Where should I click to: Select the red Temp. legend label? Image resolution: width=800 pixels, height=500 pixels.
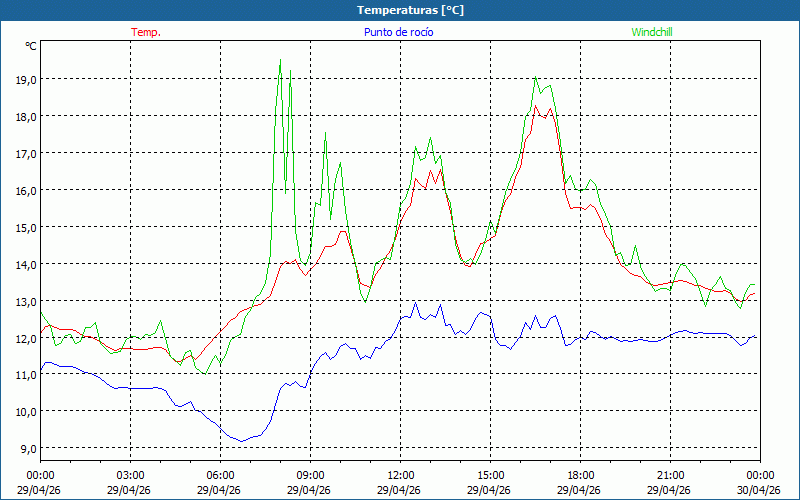146,32
